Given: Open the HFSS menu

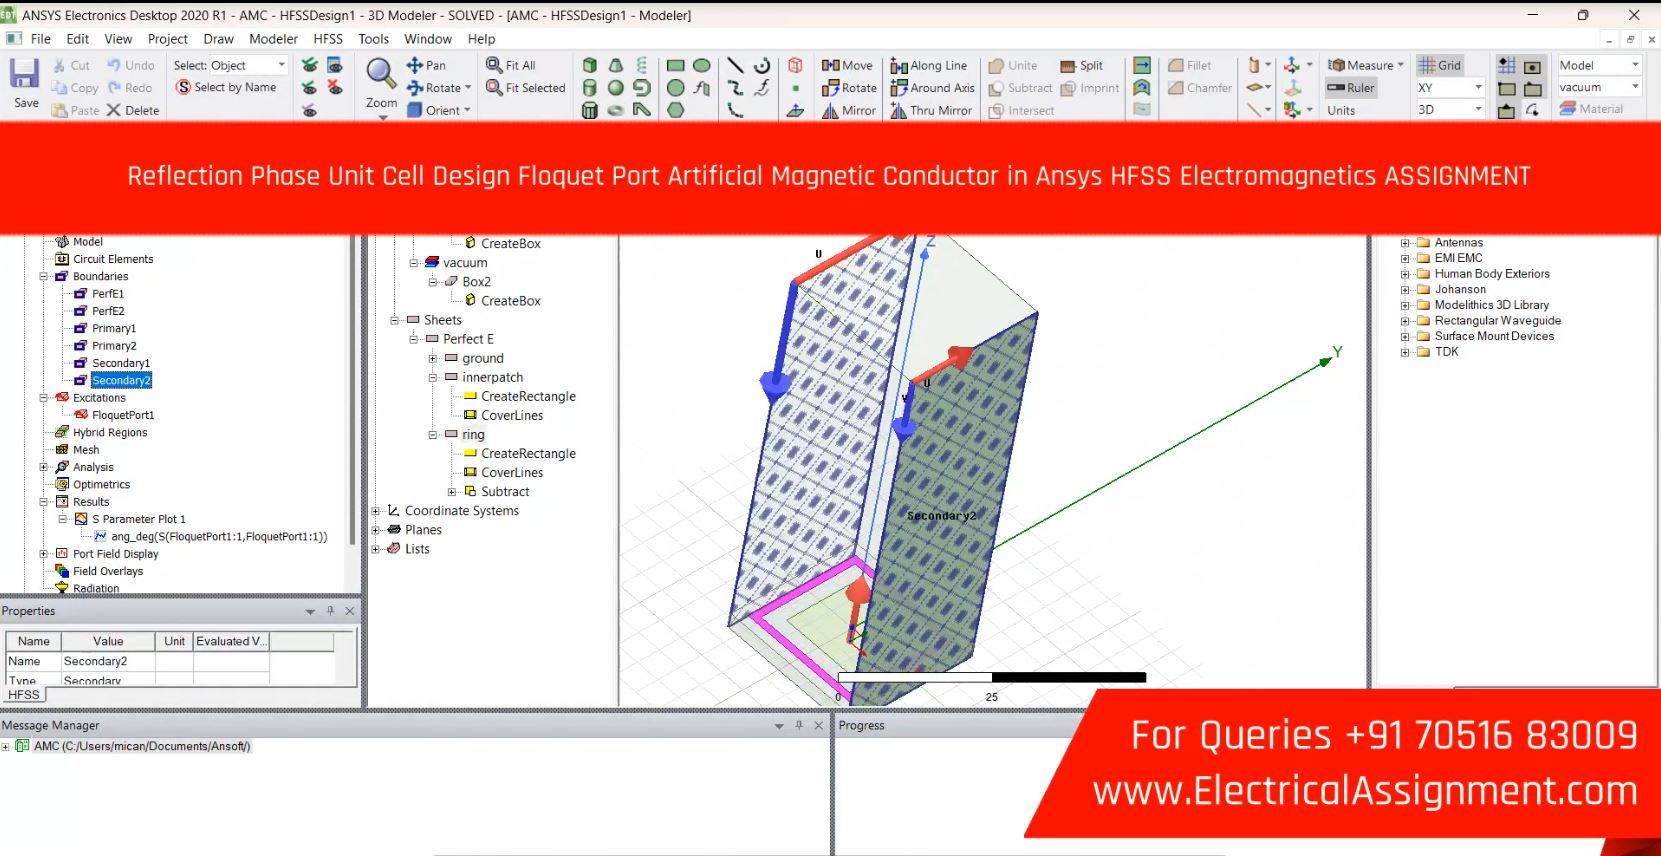Looking at the screenshot, I should tap(327, 39).
